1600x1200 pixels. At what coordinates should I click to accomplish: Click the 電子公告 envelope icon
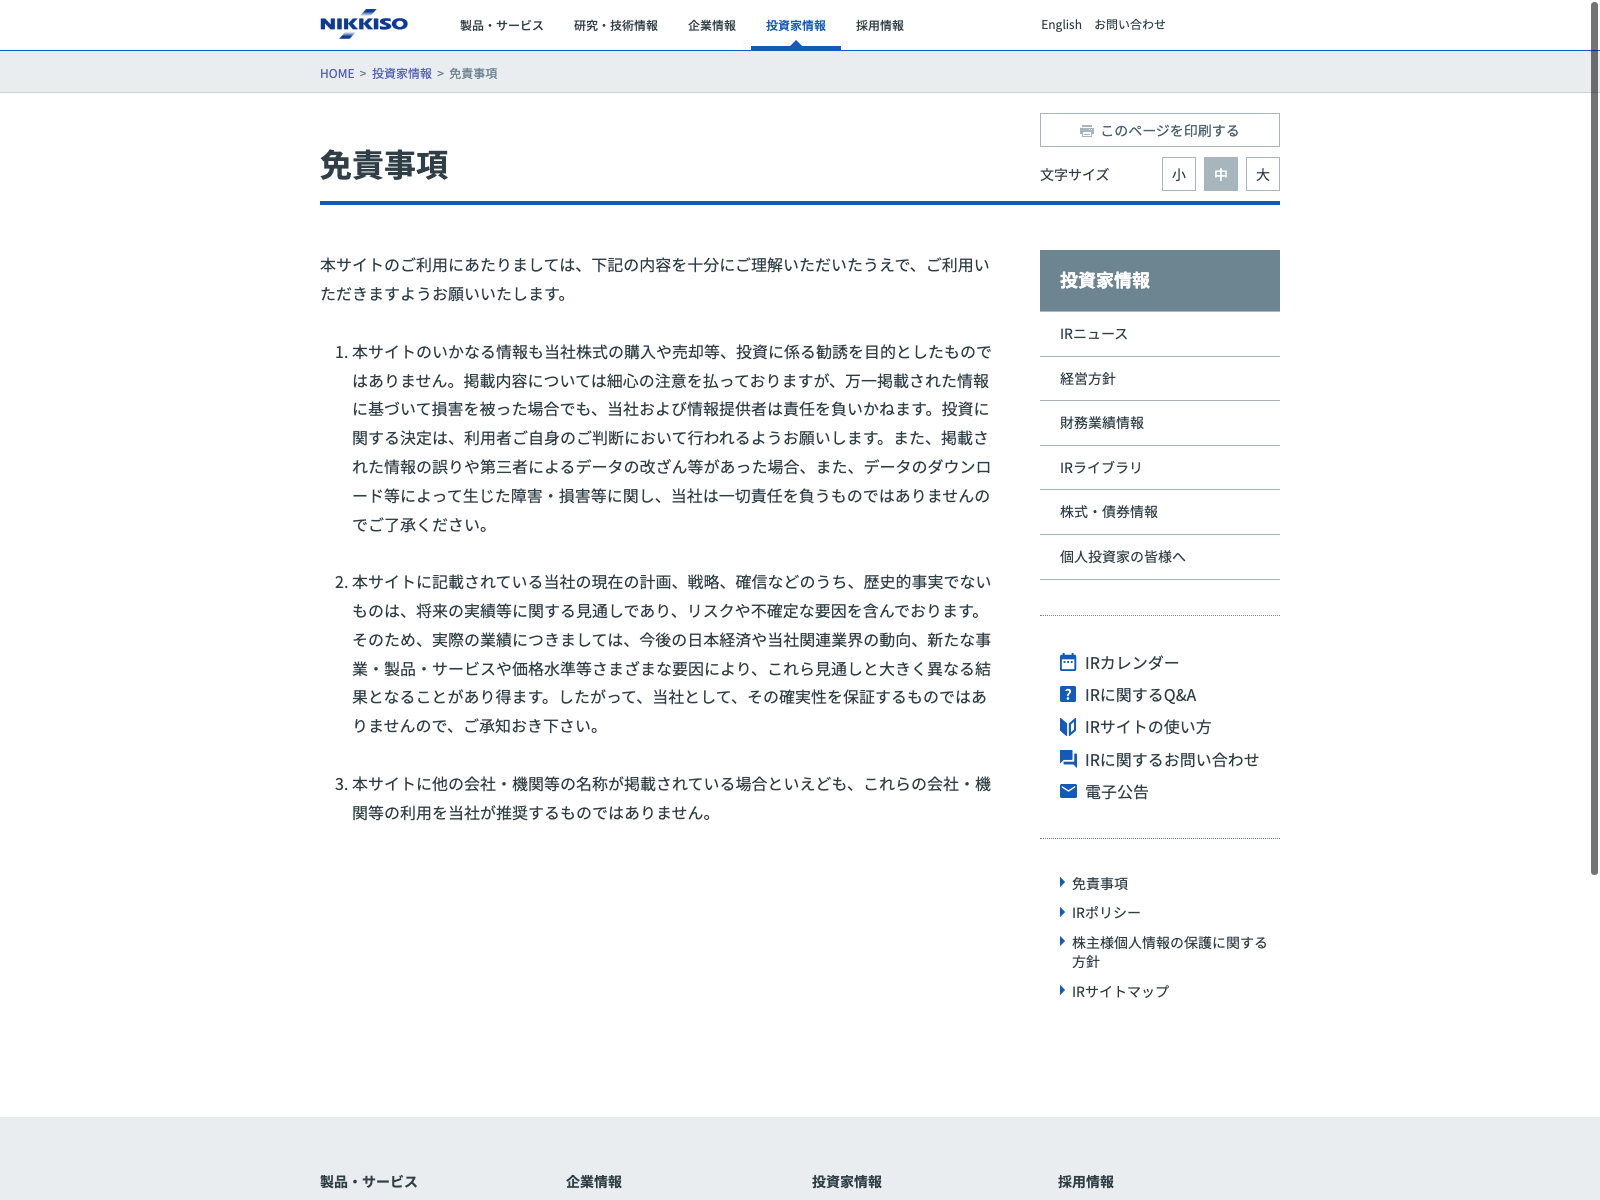[1068, 791]
